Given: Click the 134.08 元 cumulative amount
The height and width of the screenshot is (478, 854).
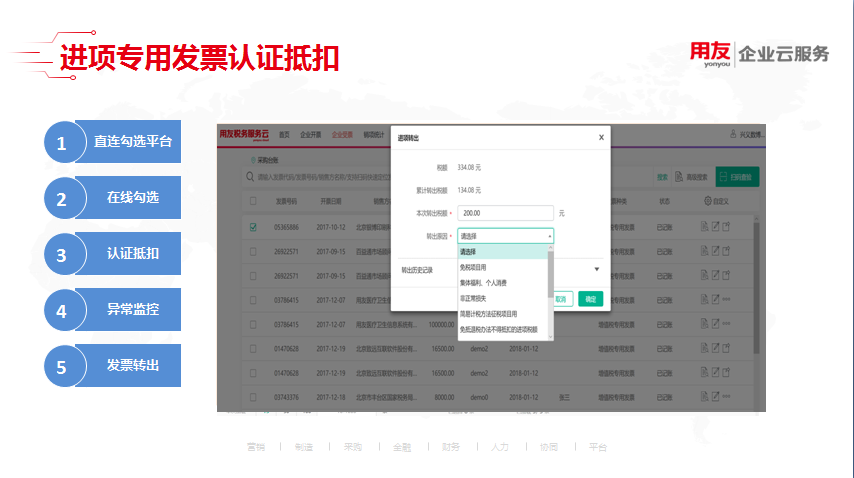Looking at the screenshot, I should 469,190.
